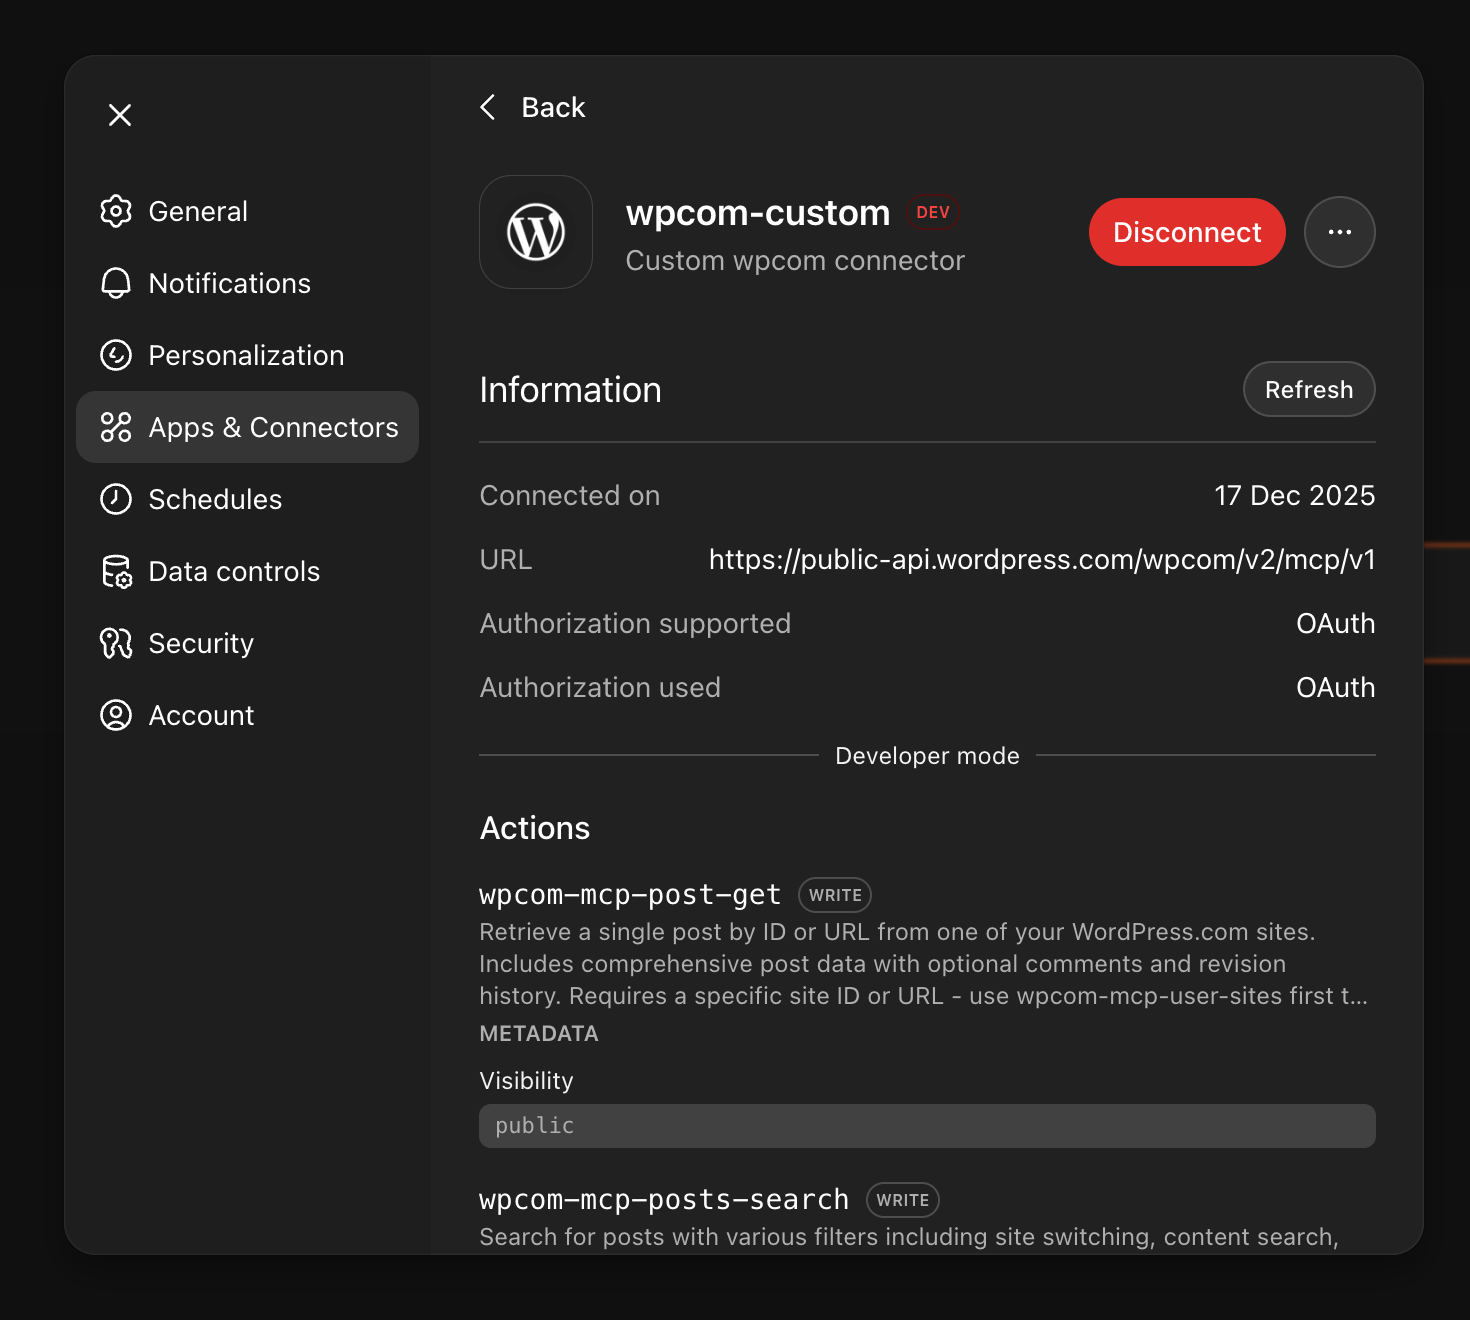Go to the Security settings section
This screenshot has width=1470, height=1320.
200,643
